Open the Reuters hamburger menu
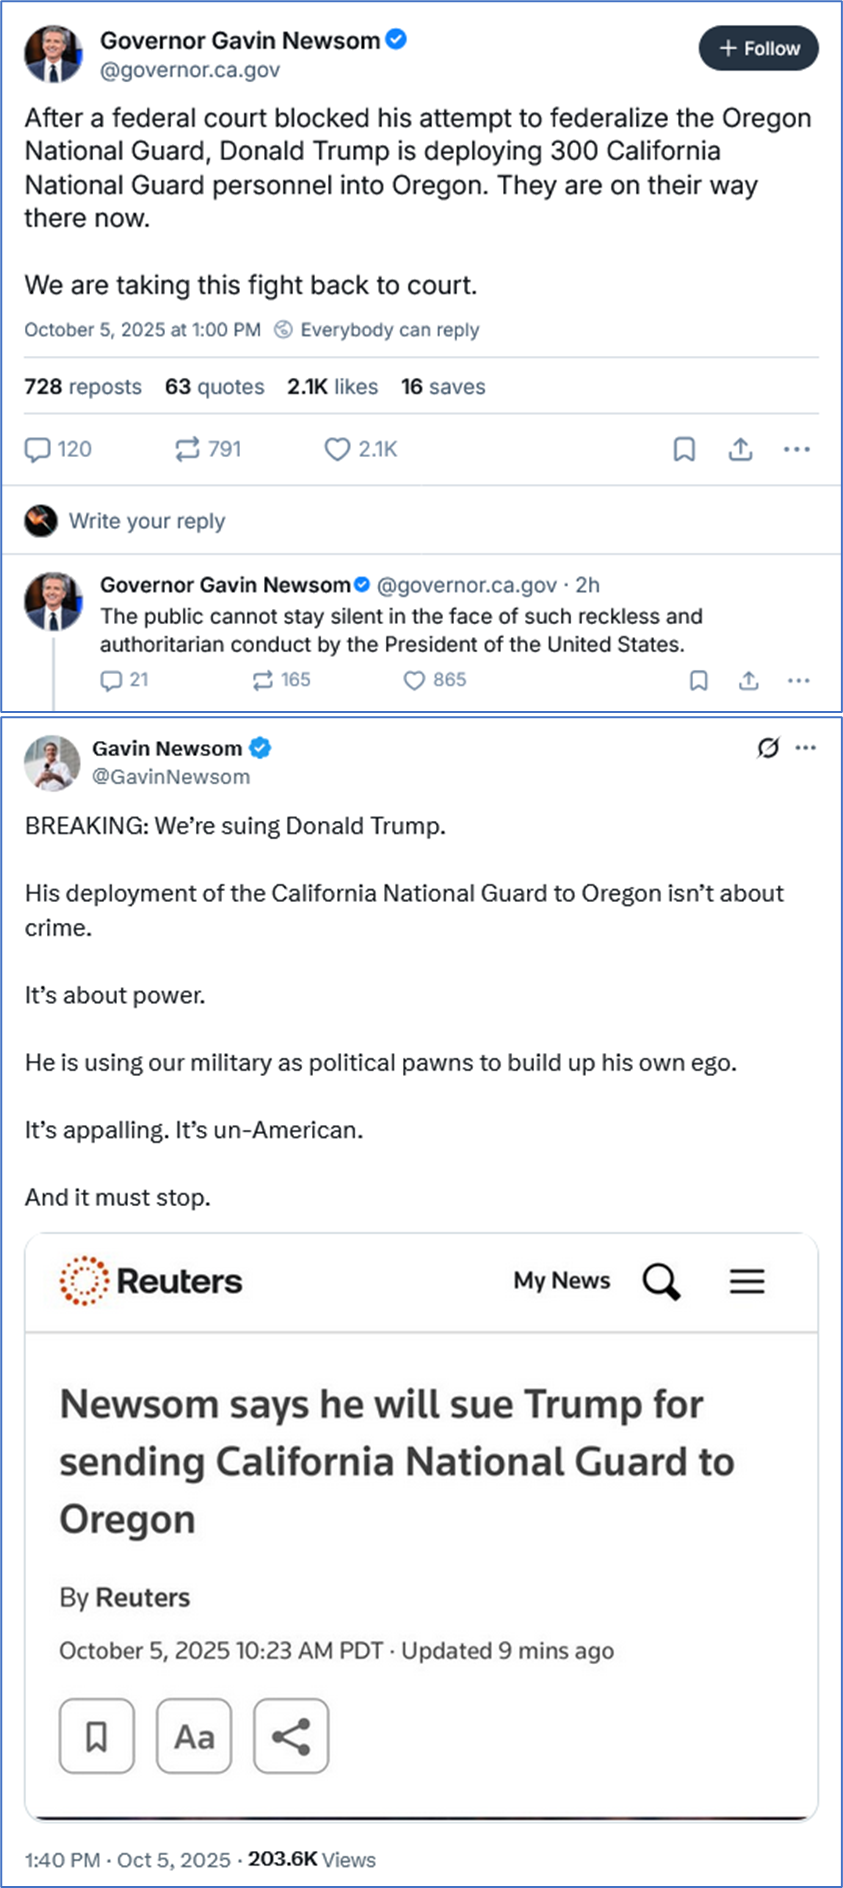The height and width of the screenshot is (1888, 843). 747,1281
